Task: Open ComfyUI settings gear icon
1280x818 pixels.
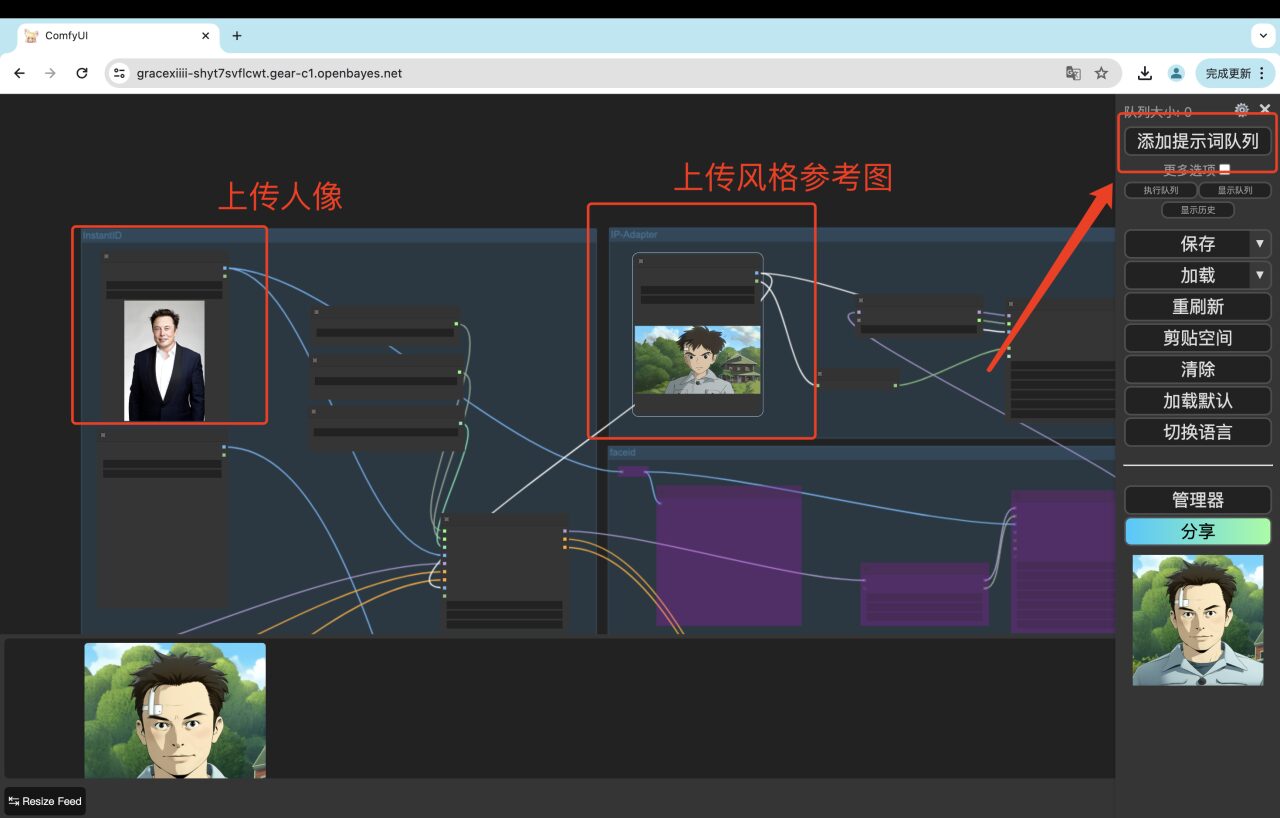Action: click(x=1241, y=109)
